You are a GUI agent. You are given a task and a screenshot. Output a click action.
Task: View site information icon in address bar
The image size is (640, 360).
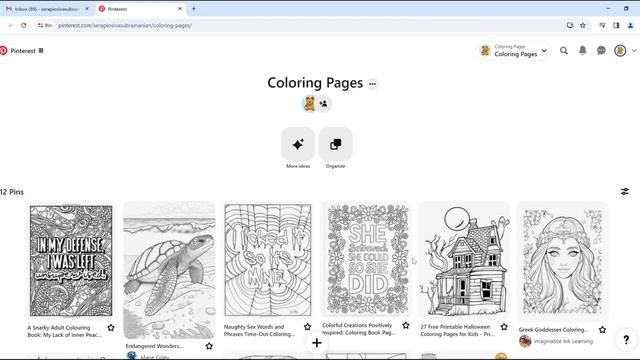click(45, 25)
